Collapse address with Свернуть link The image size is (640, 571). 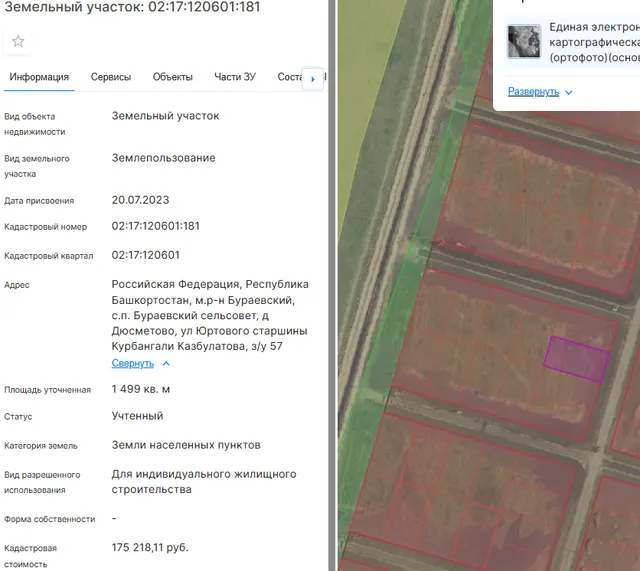133,363
